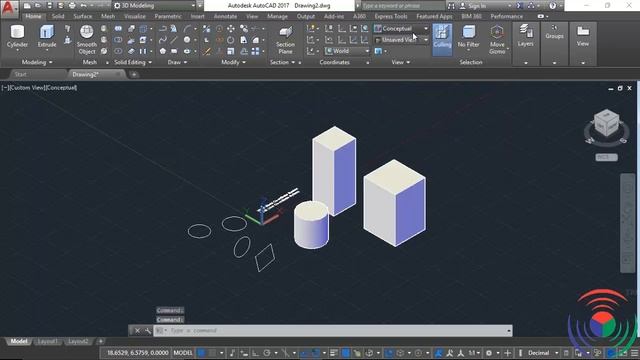Screen dimensions: 640x360
Task: Click the Smooth Object mesh tool
Action: [x=87, y=40]
